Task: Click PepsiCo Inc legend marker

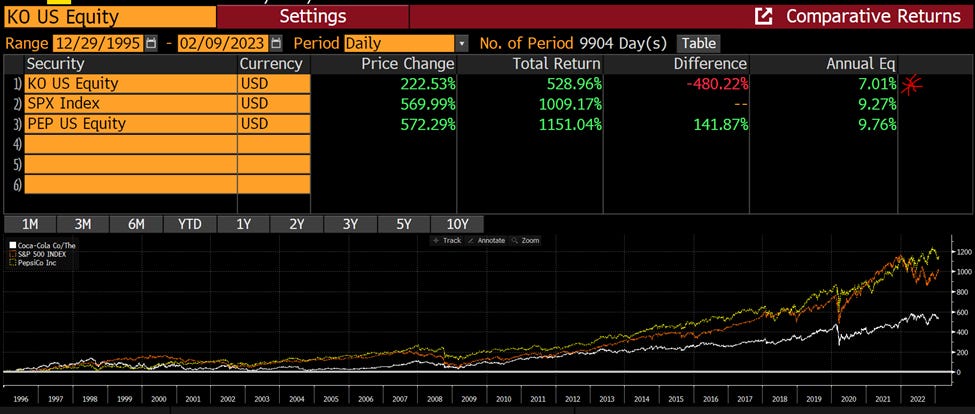Action: pos(12,263)
